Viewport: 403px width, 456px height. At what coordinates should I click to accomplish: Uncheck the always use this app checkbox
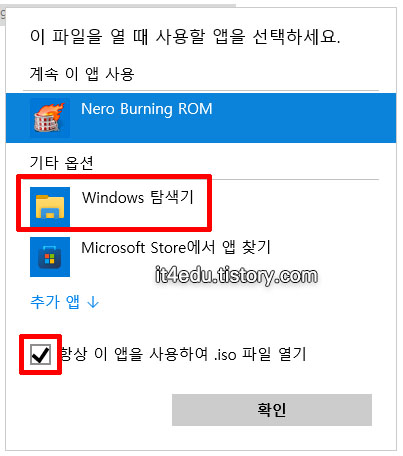pos(40,354)
